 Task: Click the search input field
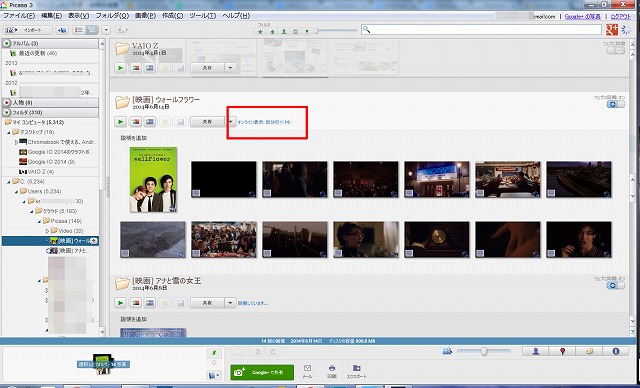(x=481, y=30)
